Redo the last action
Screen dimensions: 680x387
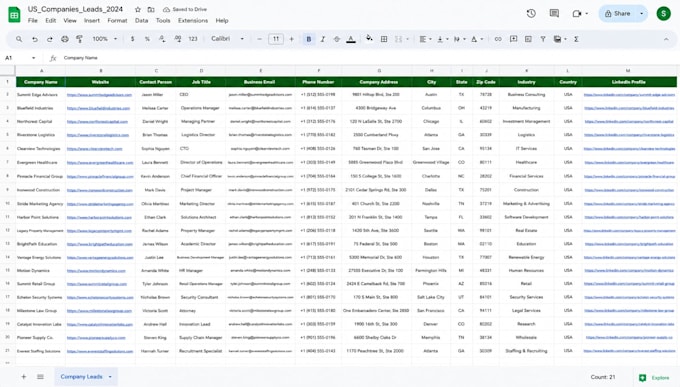pyautogui.click(x=50, y=39)
